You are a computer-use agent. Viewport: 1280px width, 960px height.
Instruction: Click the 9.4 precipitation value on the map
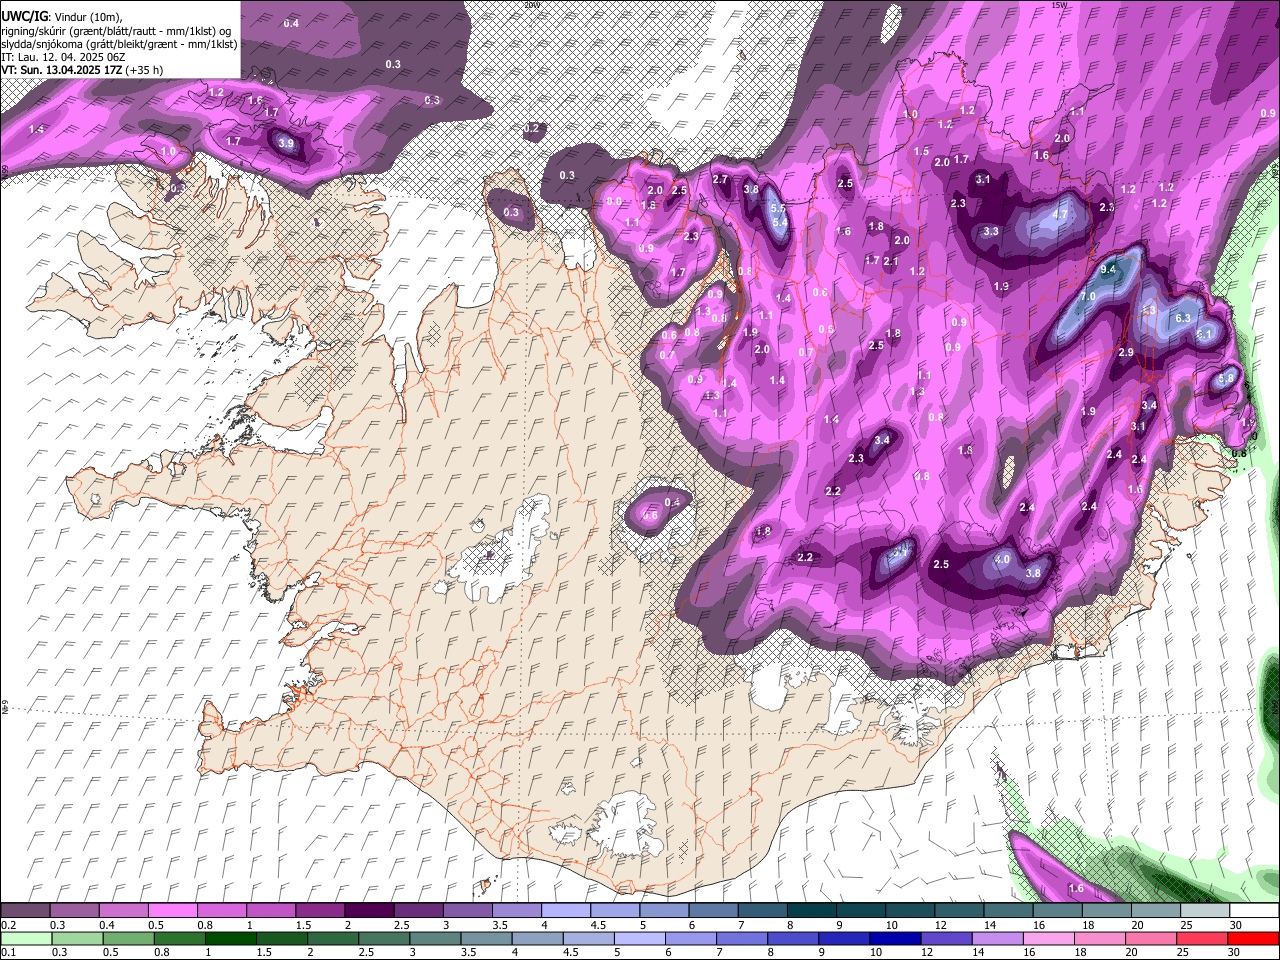[1108, 270]
